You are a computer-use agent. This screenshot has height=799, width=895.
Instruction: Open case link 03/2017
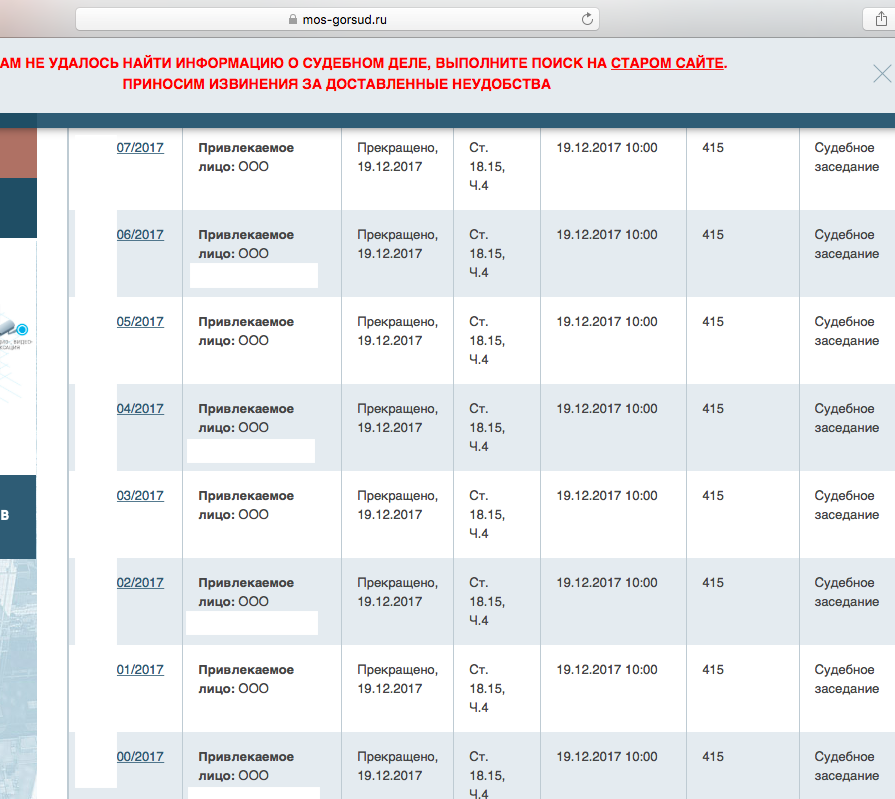tap(140, 496)
